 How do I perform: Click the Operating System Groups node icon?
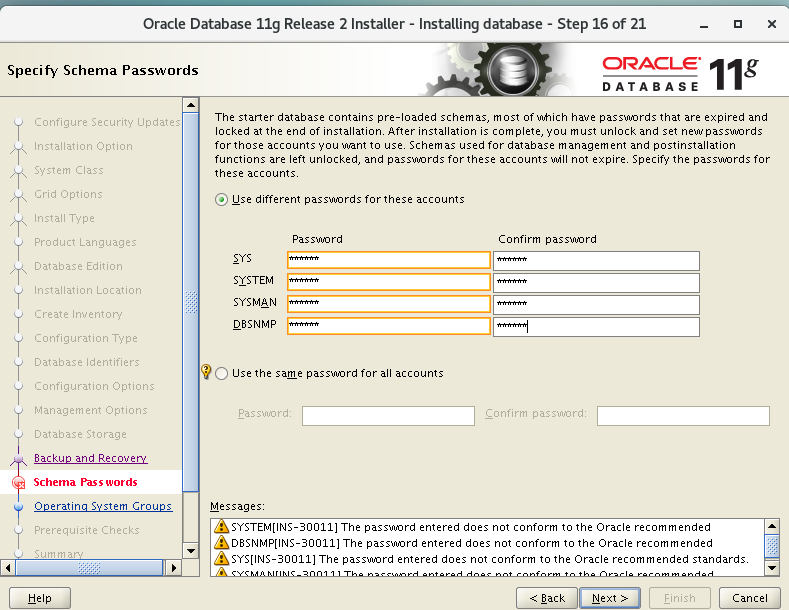click(x=19, y=507)
